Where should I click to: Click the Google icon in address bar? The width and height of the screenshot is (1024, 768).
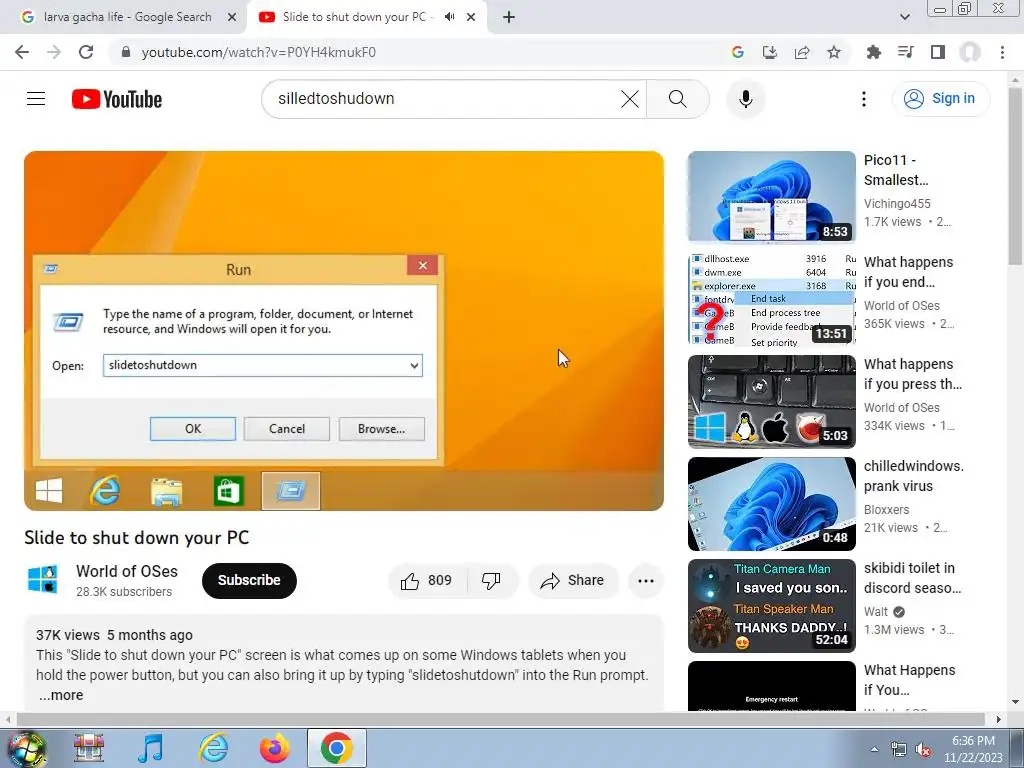[738, 52]
